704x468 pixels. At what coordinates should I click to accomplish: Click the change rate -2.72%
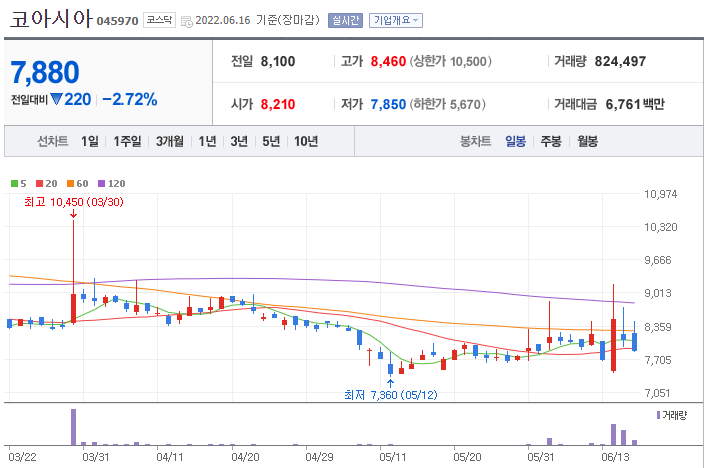pos(130,99)
